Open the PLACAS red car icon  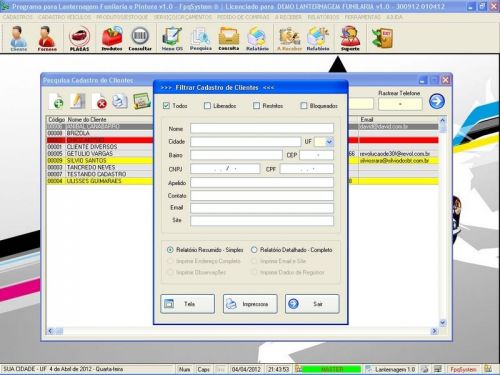(79, 38)
